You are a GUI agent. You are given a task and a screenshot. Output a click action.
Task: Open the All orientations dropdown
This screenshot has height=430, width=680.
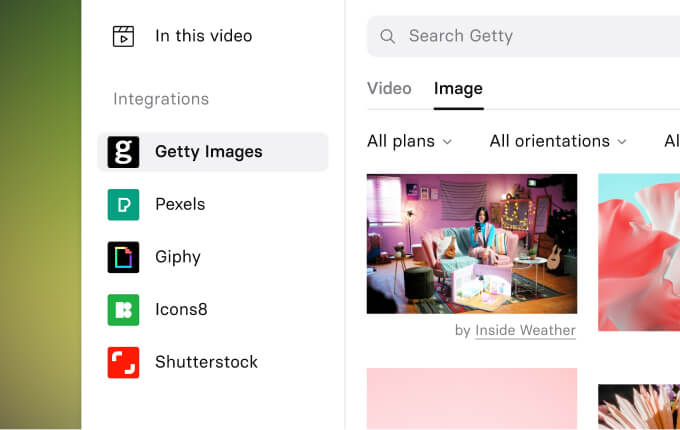[x=558, y=141]
